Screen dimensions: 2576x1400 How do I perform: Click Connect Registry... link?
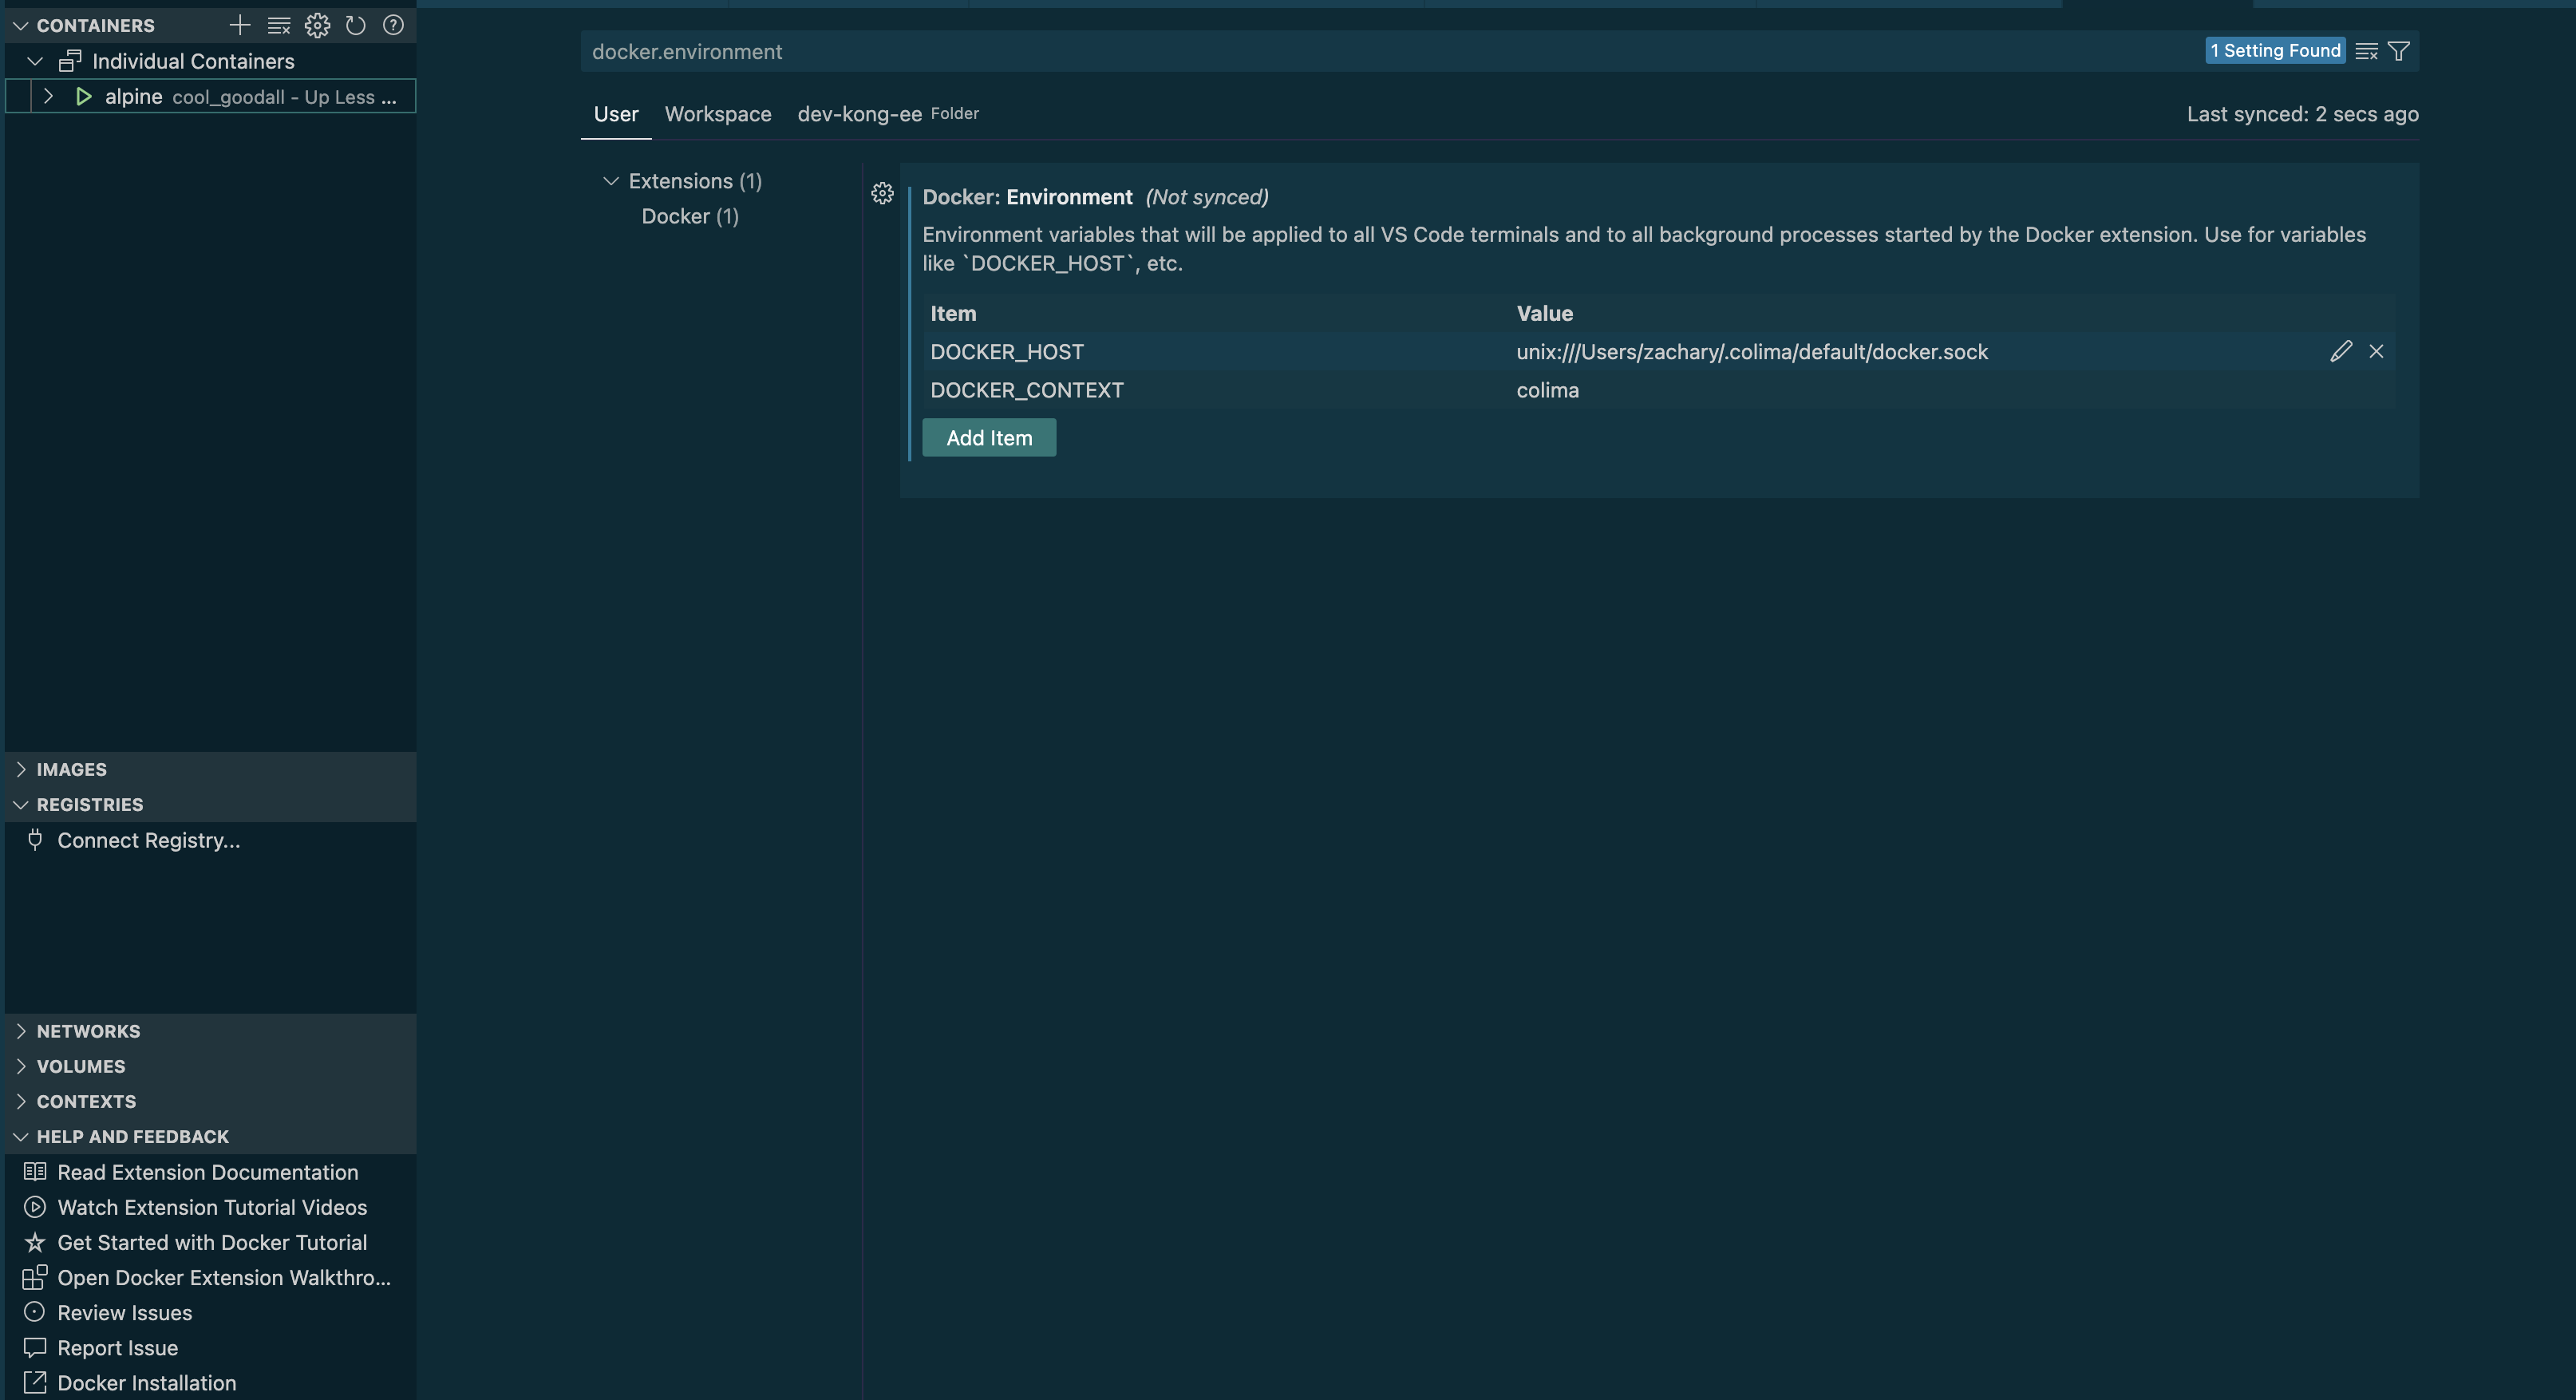(x=149, y=840)
